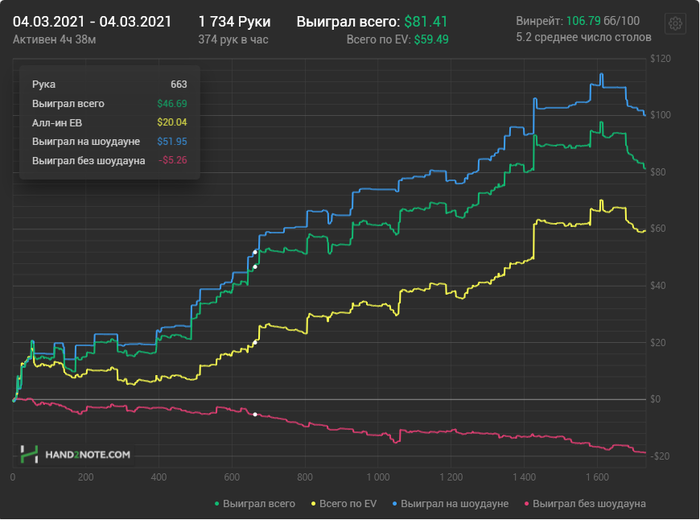Click the tooltip non-showdown value -$5.26
The image size is (700, 520).
pos(173,160)
